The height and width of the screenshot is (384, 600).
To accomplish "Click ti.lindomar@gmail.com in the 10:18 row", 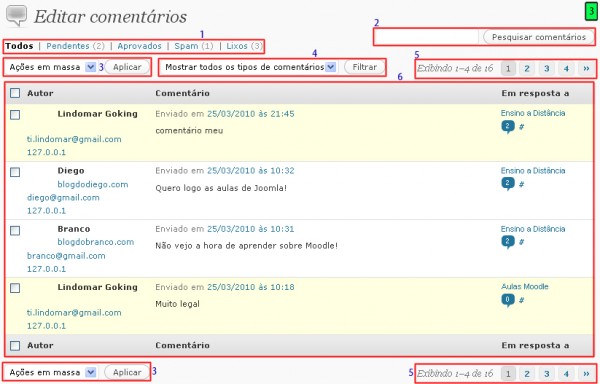I will (x=74, y=313).
